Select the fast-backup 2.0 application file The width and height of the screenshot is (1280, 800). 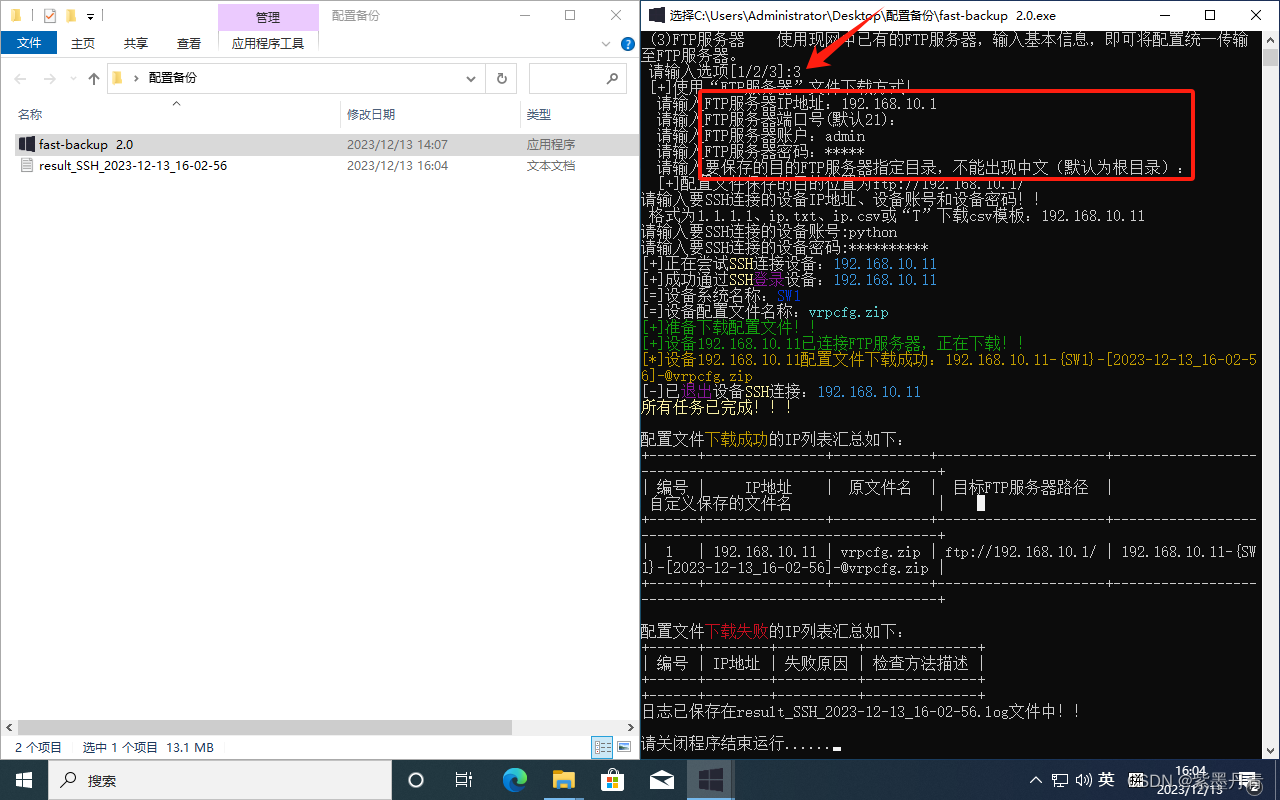[327, 145]
